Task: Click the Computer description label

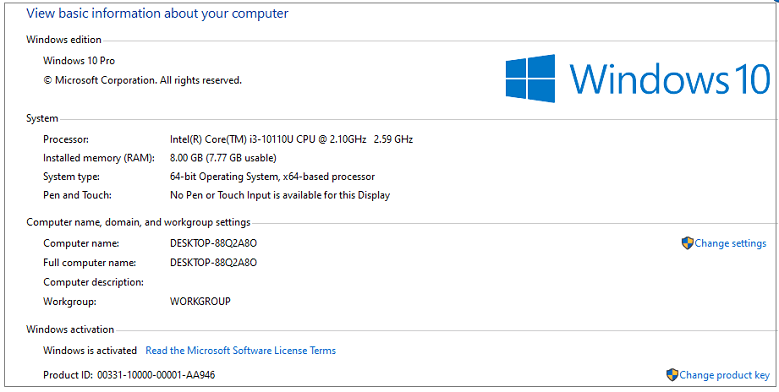Action: (x=93, y=282)
